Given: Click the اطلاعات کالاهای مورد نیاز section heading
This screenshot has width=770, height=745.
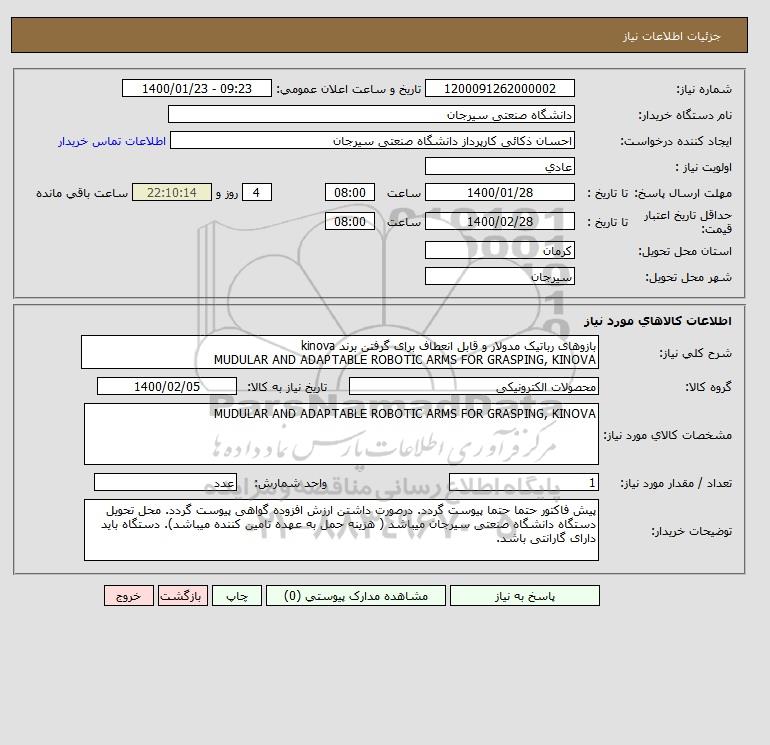Looking at the screenshot, I should [658, 321].
